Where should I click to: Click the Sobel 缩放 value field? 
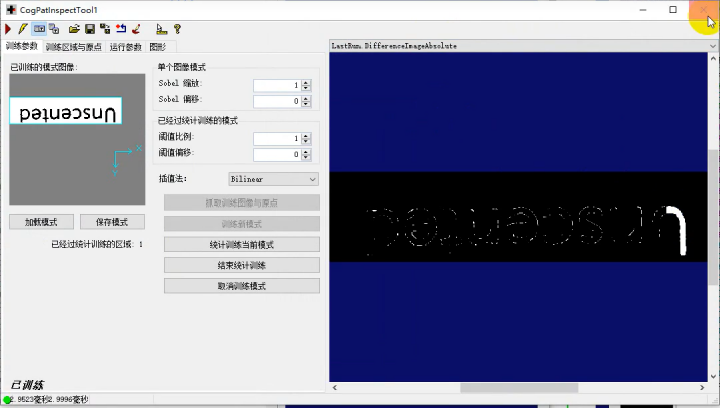coord(277,85)
